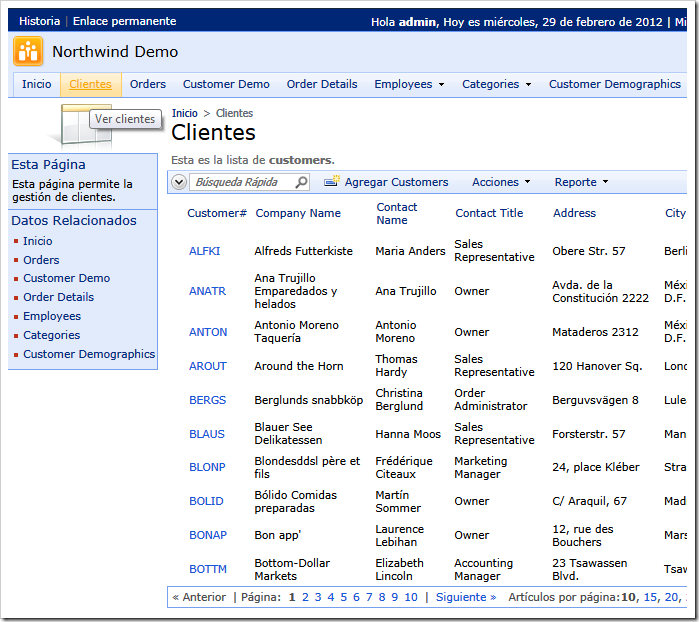The height and width of the screenshot is (622, 699).
Task: Select the Inicio tab in navigation bar
Action: (37, 84)
